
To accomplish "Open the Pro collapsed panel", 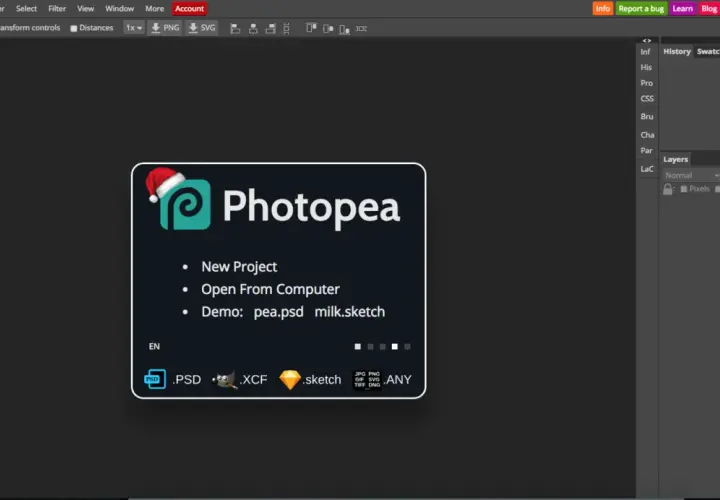I will [x=647, y=83].
